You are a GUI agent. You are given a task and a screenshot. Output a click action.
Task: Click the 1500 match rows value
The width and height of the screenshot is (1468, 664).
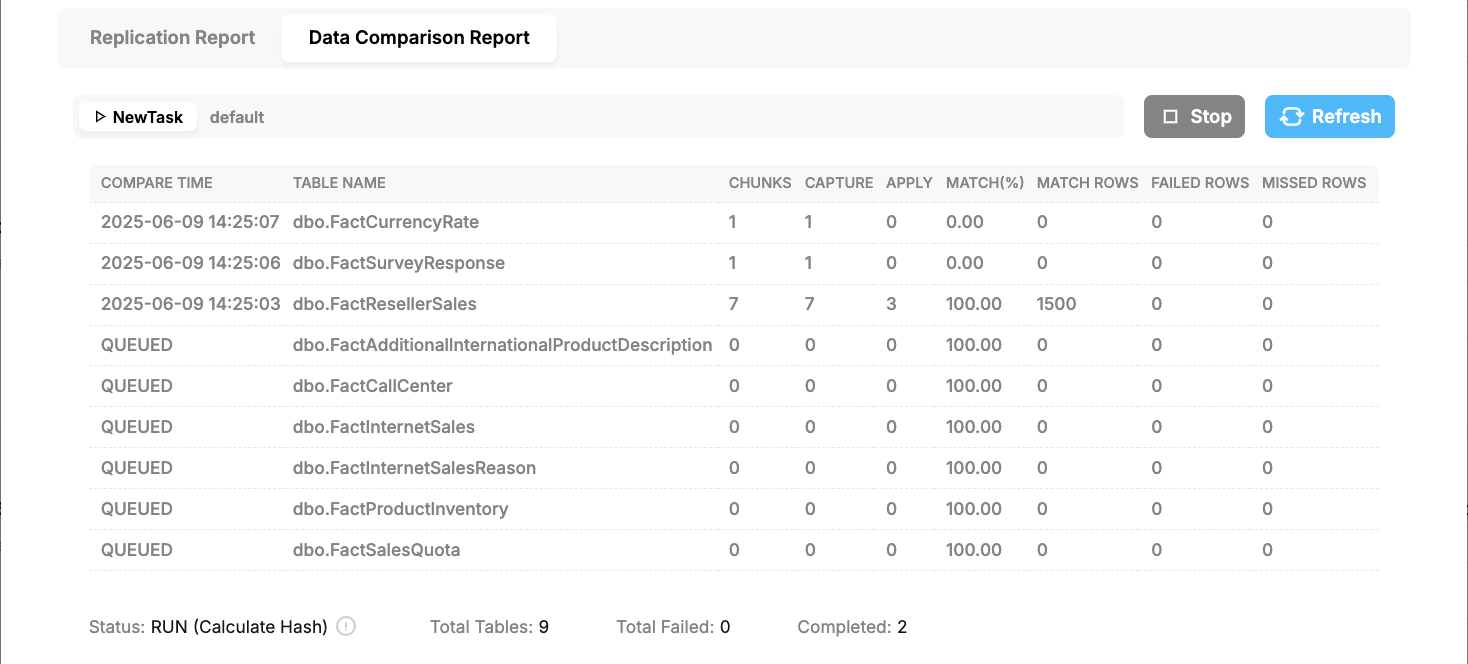point(1057,304)
